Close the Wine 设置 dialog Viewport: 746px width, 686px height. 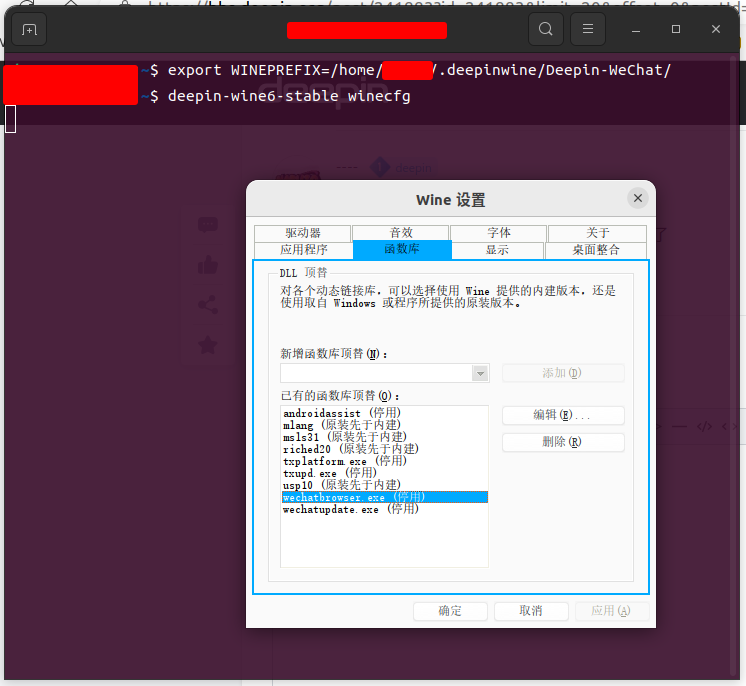[x=638, y=198]
